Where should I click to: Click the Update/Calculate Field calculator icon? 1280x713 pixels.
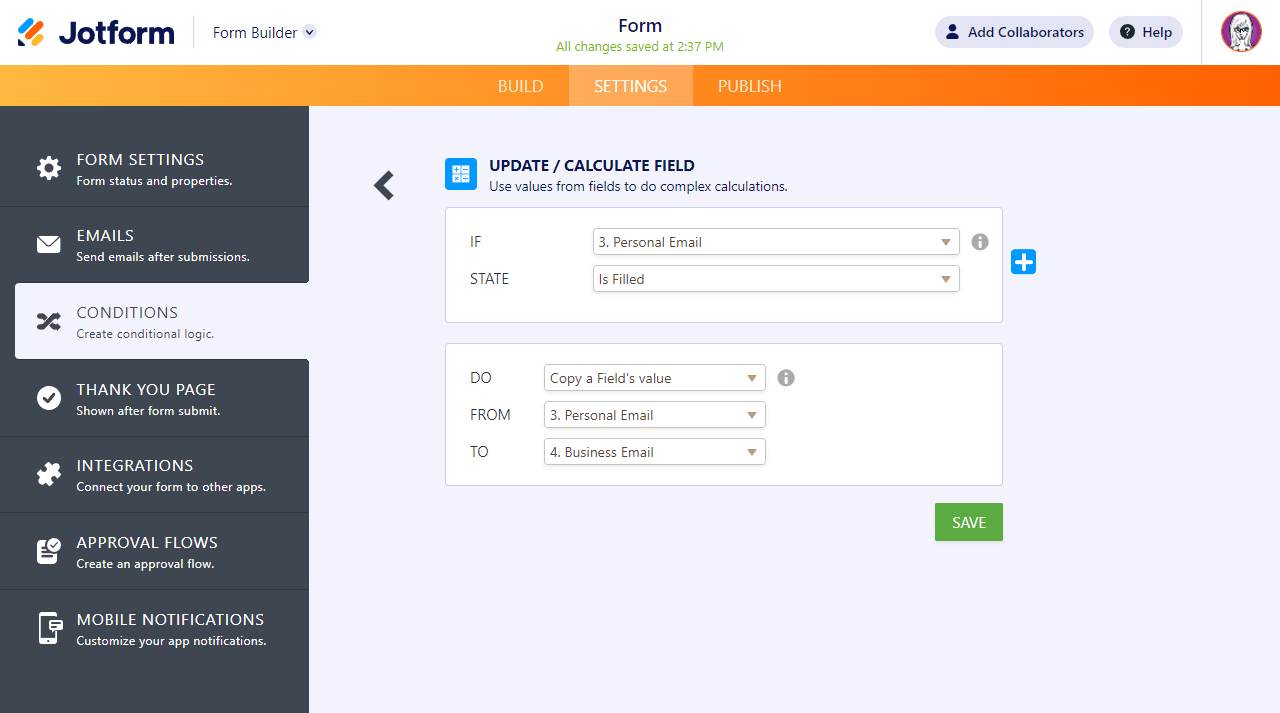(461, 174)
